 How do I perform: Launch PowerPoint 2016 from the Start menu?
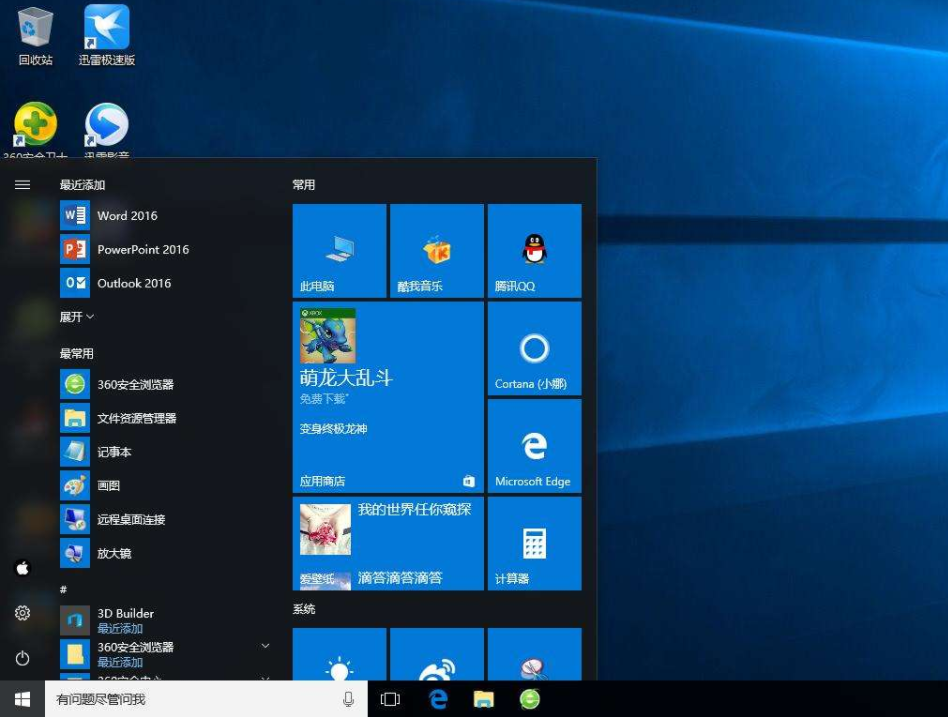tap(142, 249)
